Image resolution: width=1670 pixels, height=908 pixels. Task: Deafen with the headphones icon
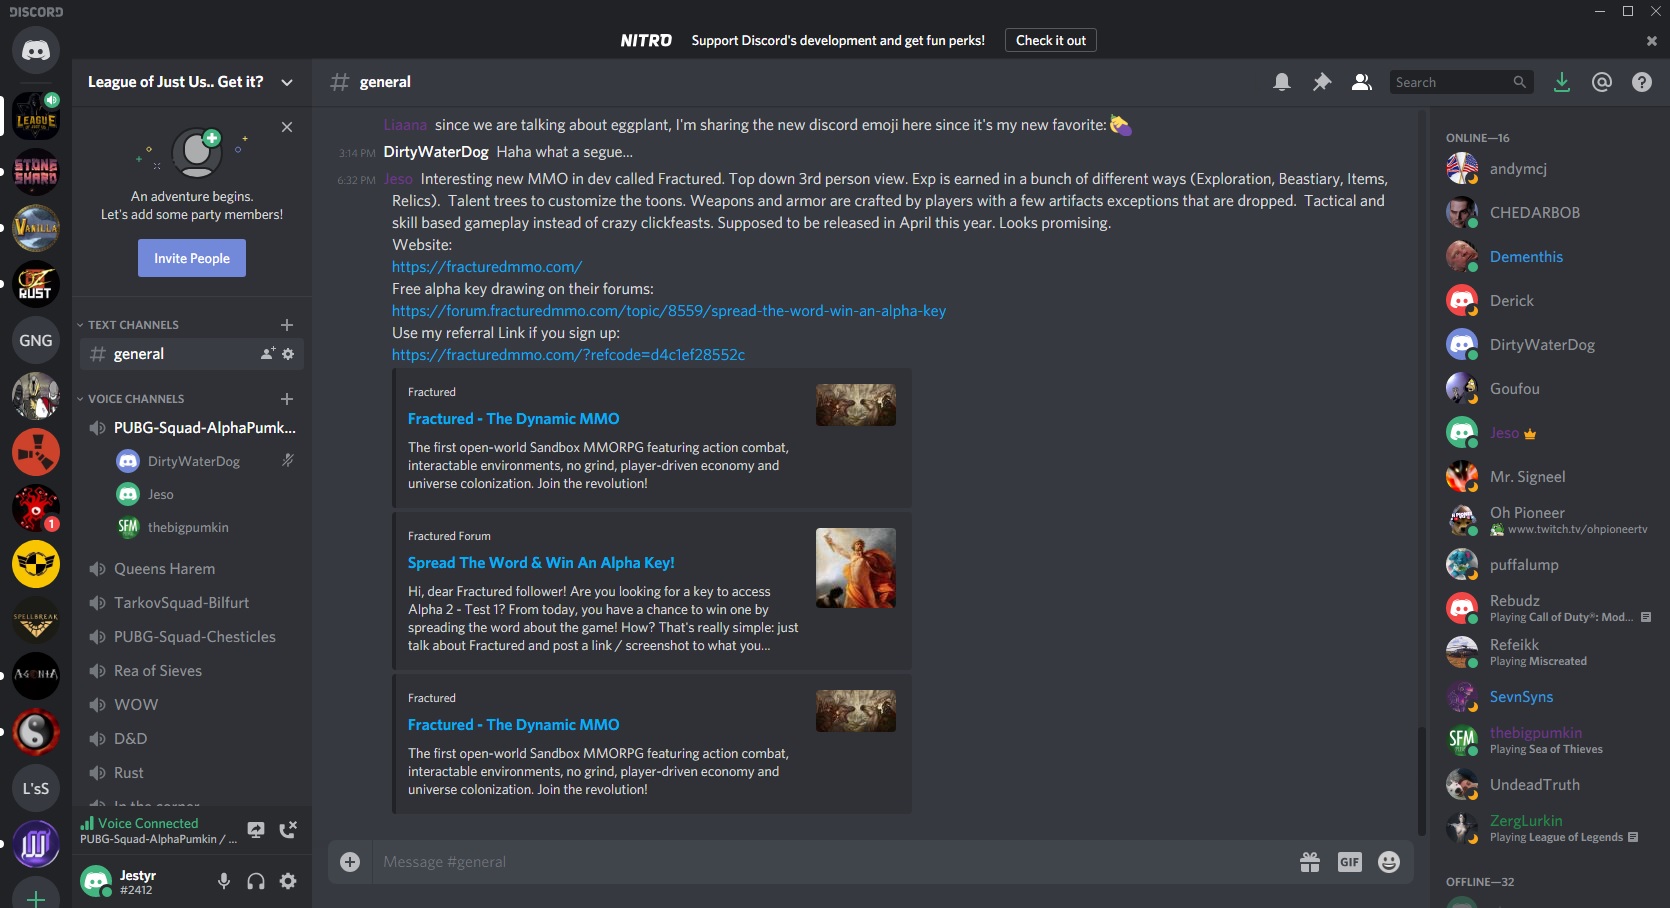256,881
